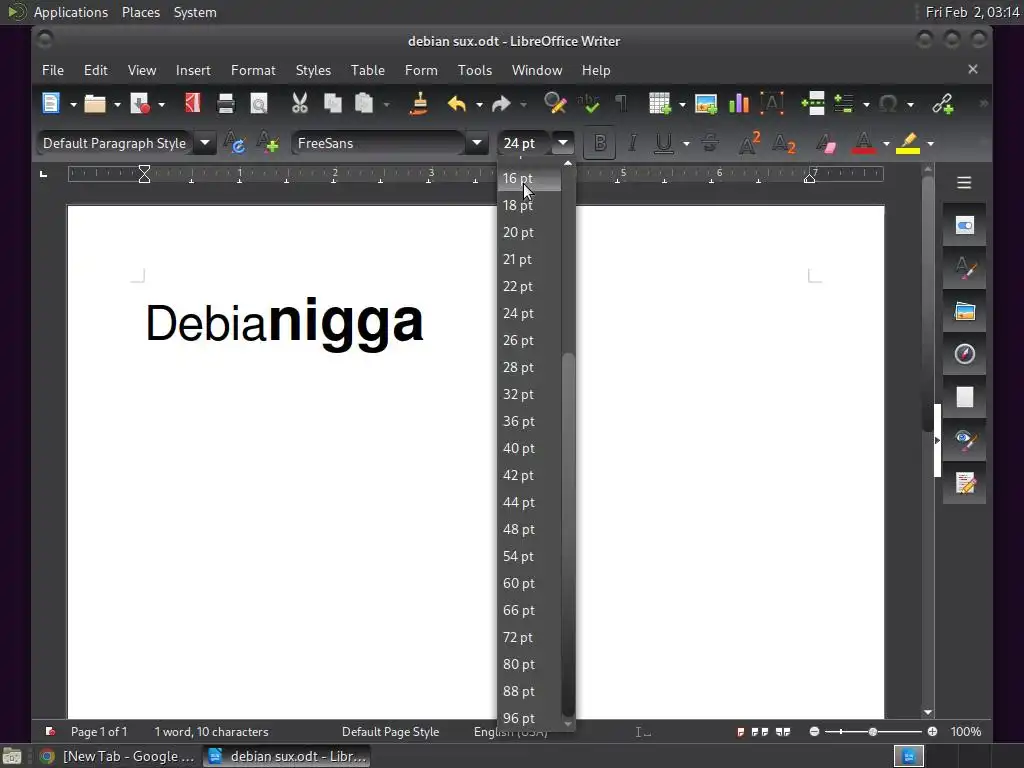The image size is (1024, 768).
Task: Open sidebar settings hamburger menu
Action: point(964,183)
